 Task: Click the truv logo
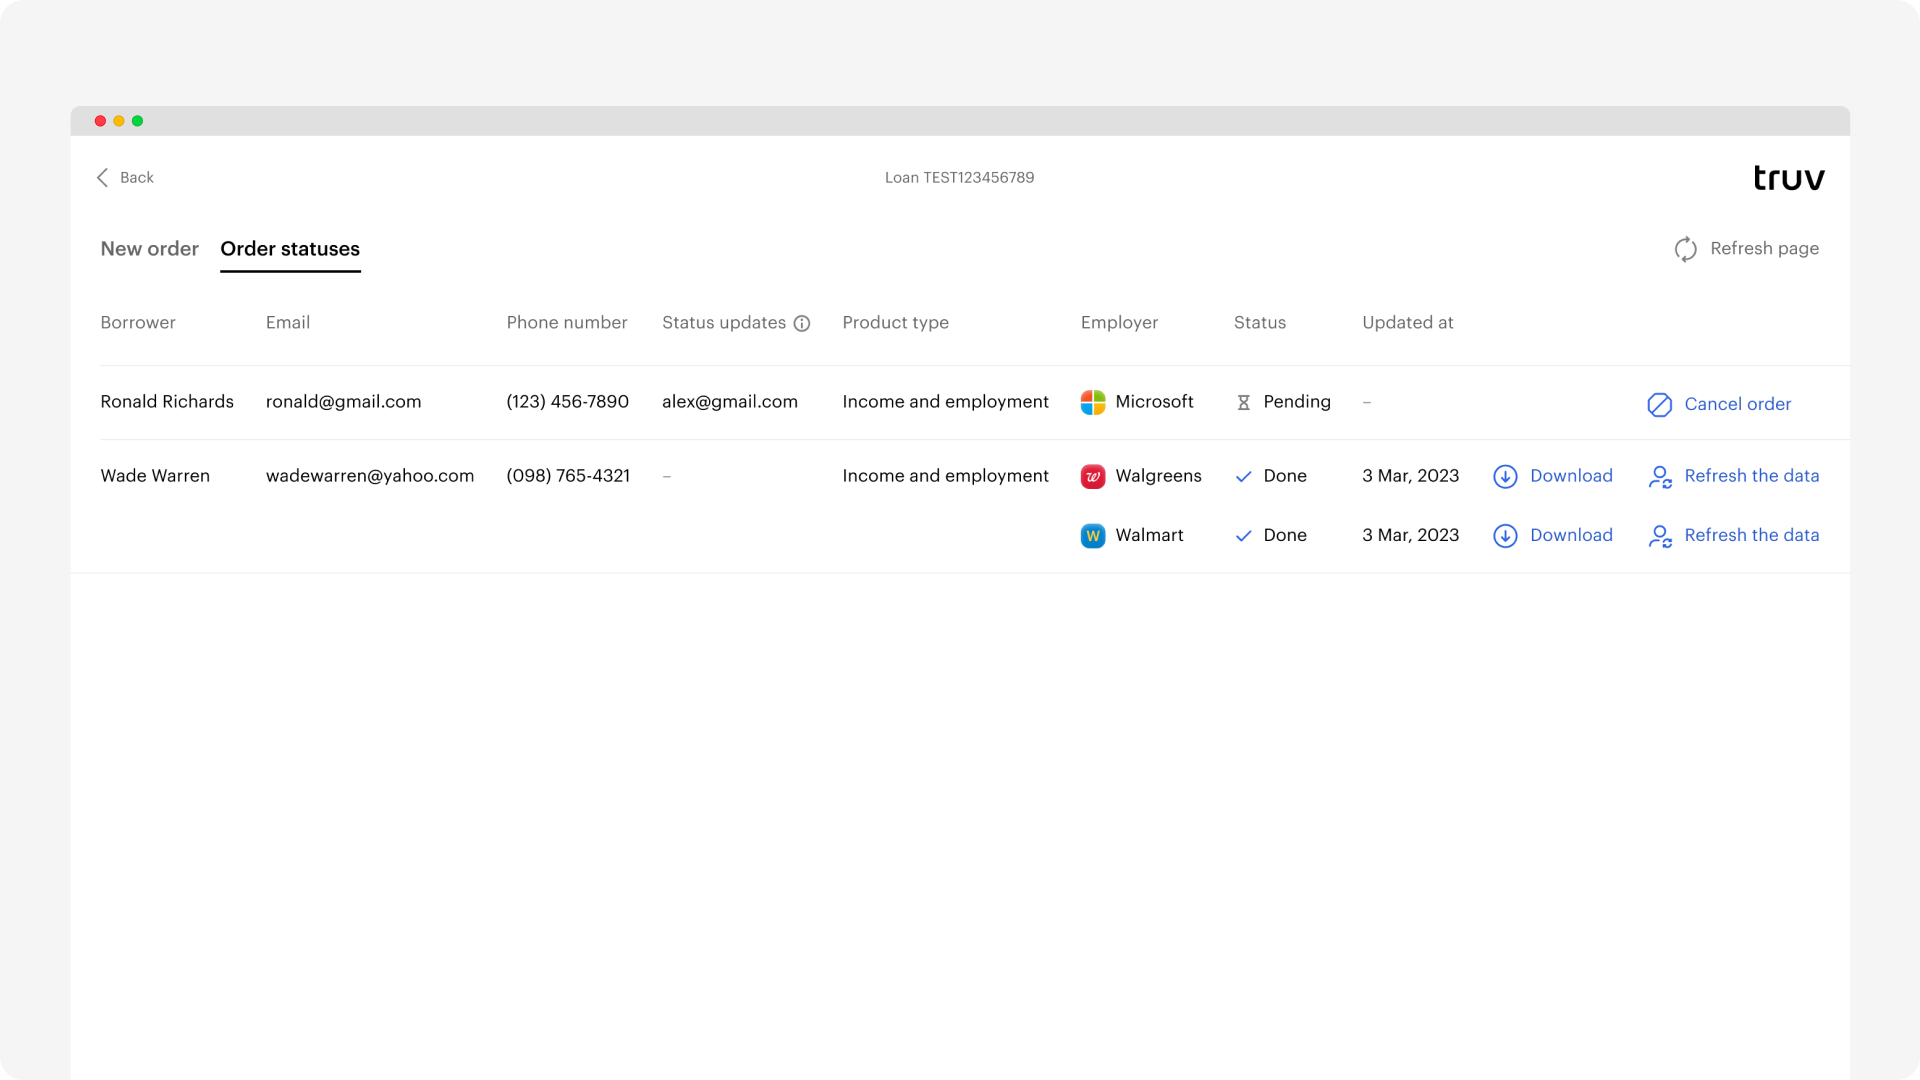(x=1788, y=178)
